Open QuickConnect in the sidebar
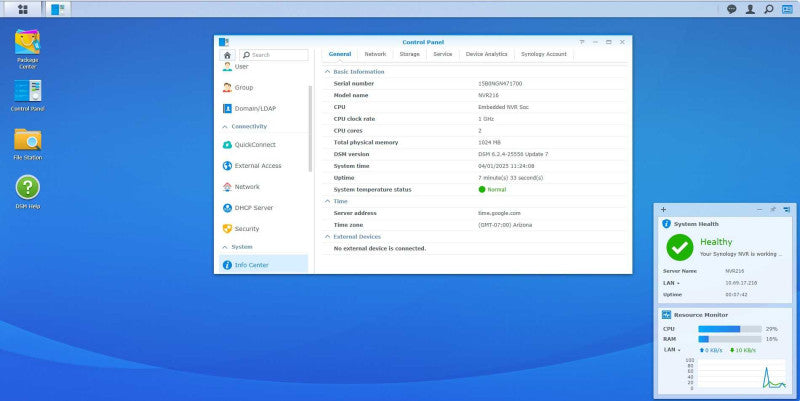Image resolution: width=800 pixels, height=401 pixels. [x=264, y=145]
